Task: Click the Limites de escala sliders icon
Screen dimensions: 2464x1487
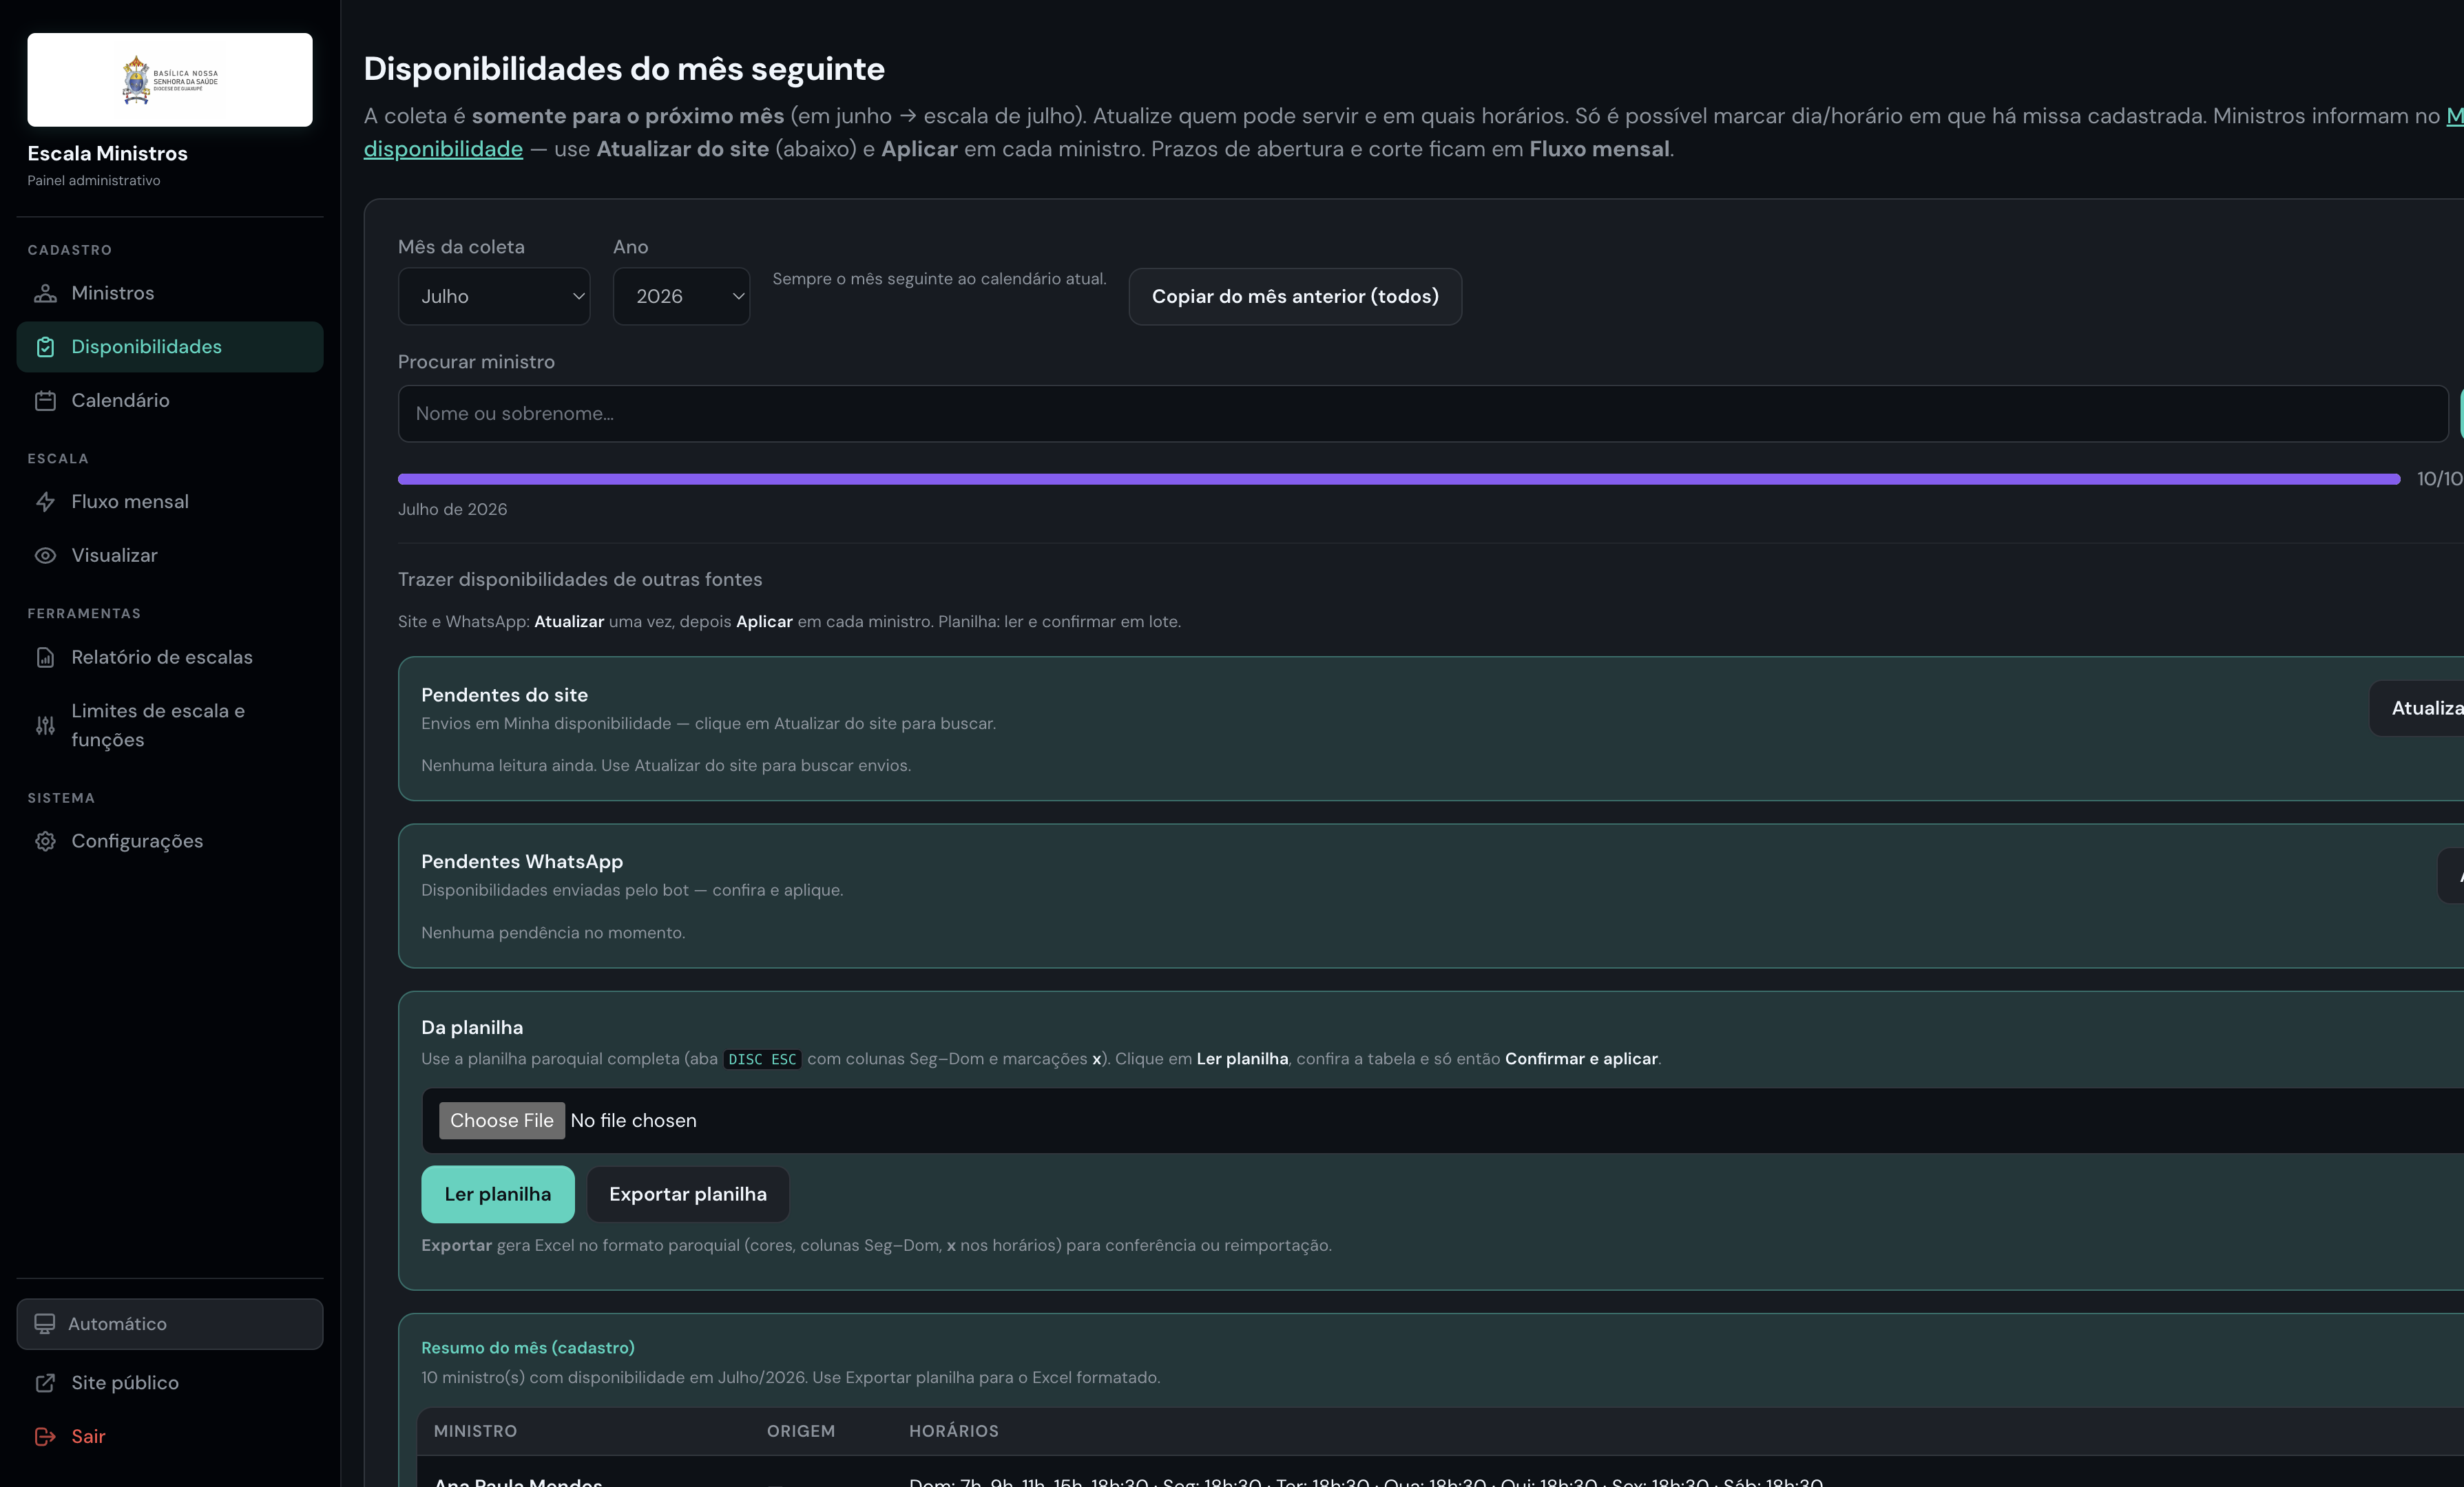Action: (45, 726)
